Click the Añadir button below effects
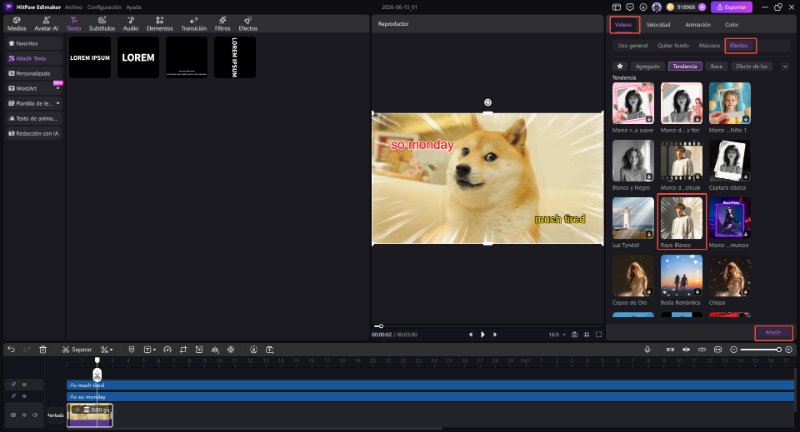 coord(773,333)
